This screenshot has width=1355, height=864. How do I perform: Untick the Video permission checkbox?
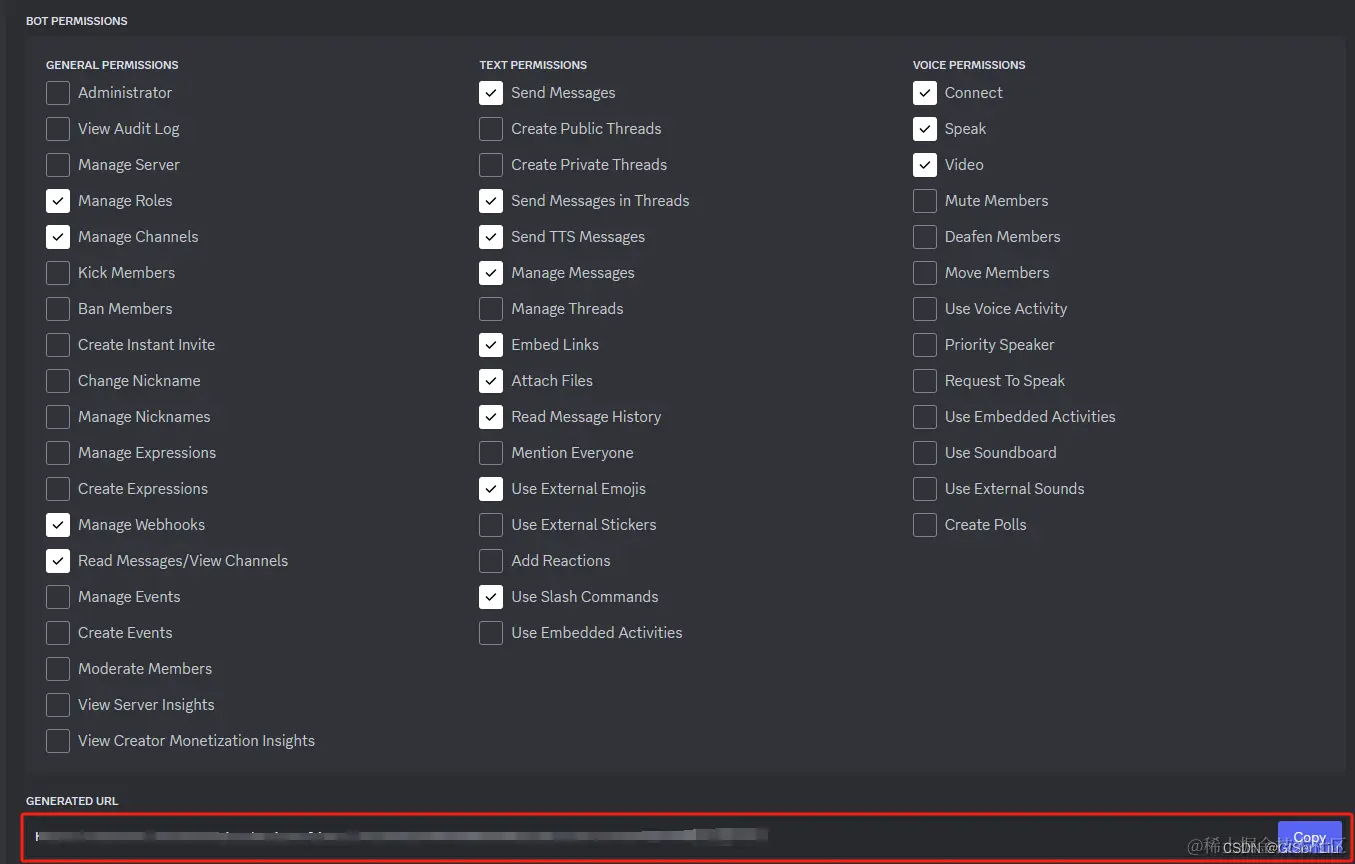[925, 165]
